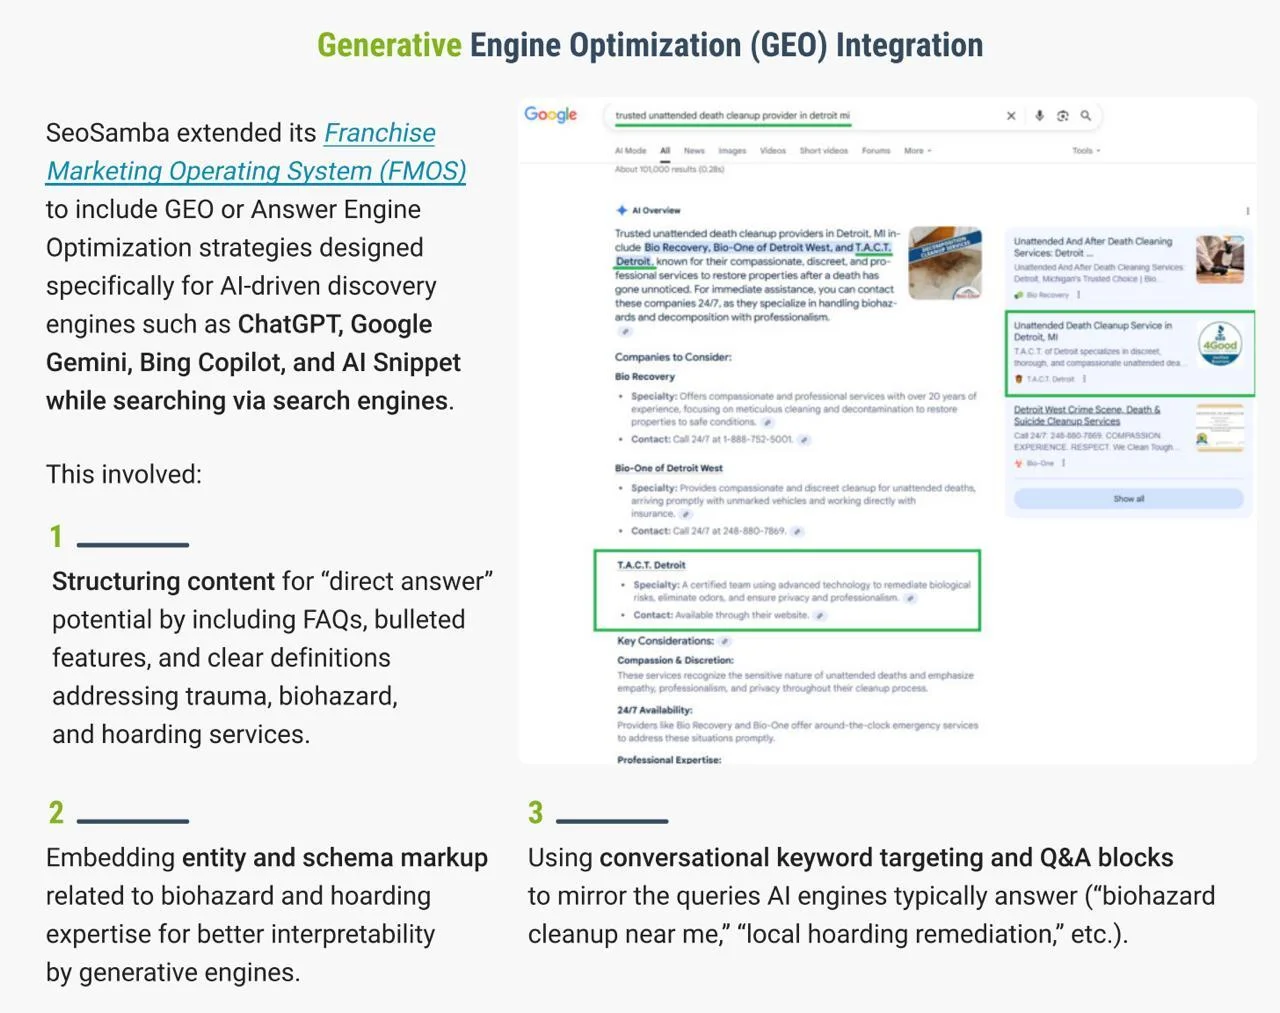This screenshot has width=1280, height=1013.
Task: Click the citation link icon after Key Considerations
Action: coord(725,641)
